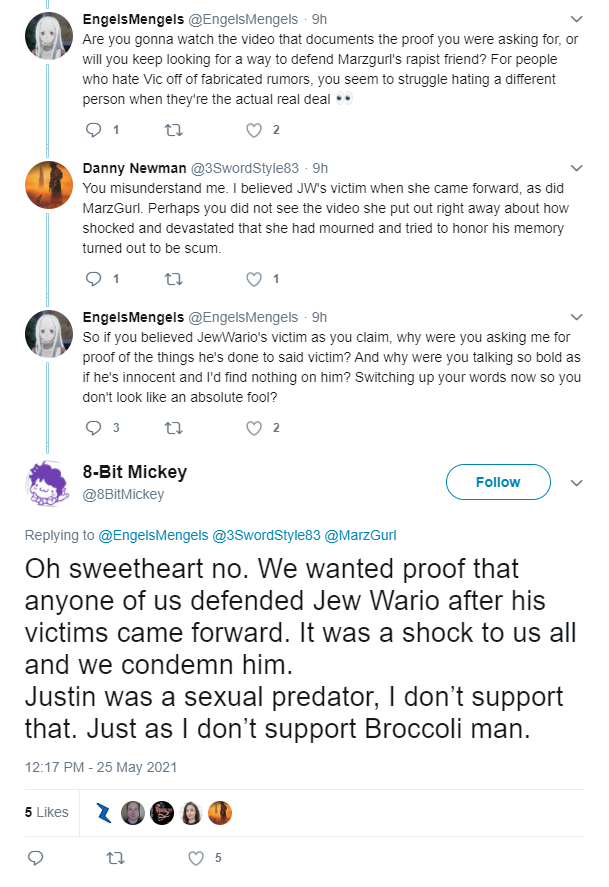The height and width of the screenshot is (887, 609).
Task: Retweet EngelsMengels' first tweet about the video
Action: pos(173,130)
